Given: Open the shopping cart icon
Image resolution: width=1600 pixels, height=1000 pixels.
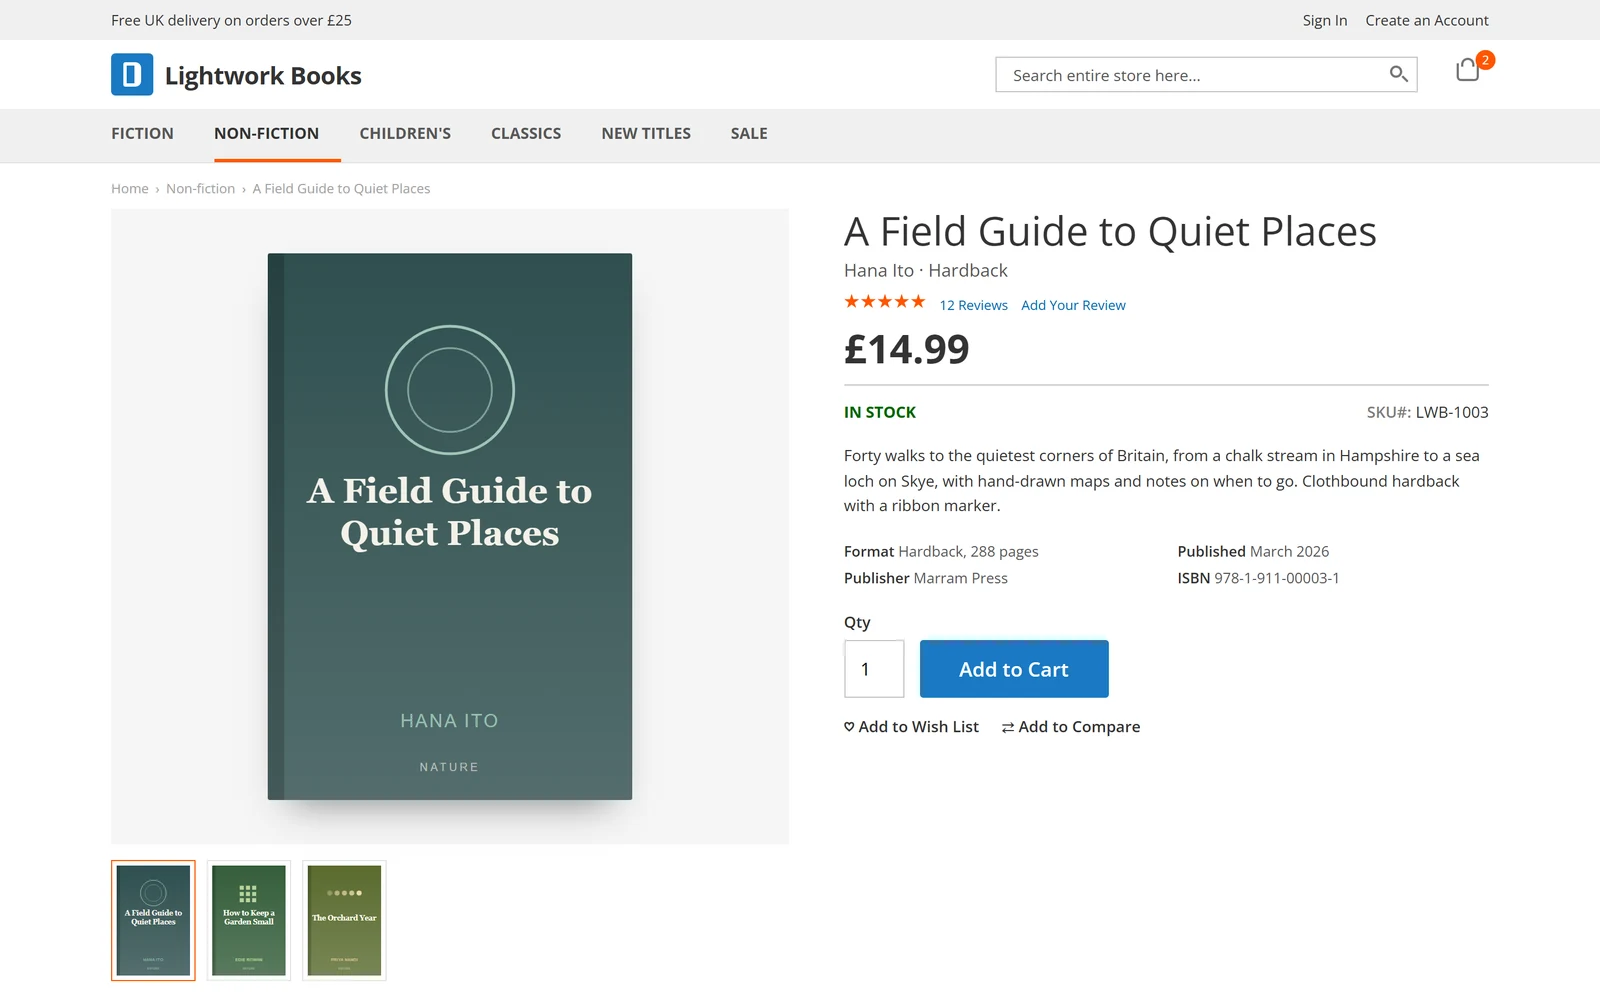Looking at the screenshot, I should [x=1468, y=70].
